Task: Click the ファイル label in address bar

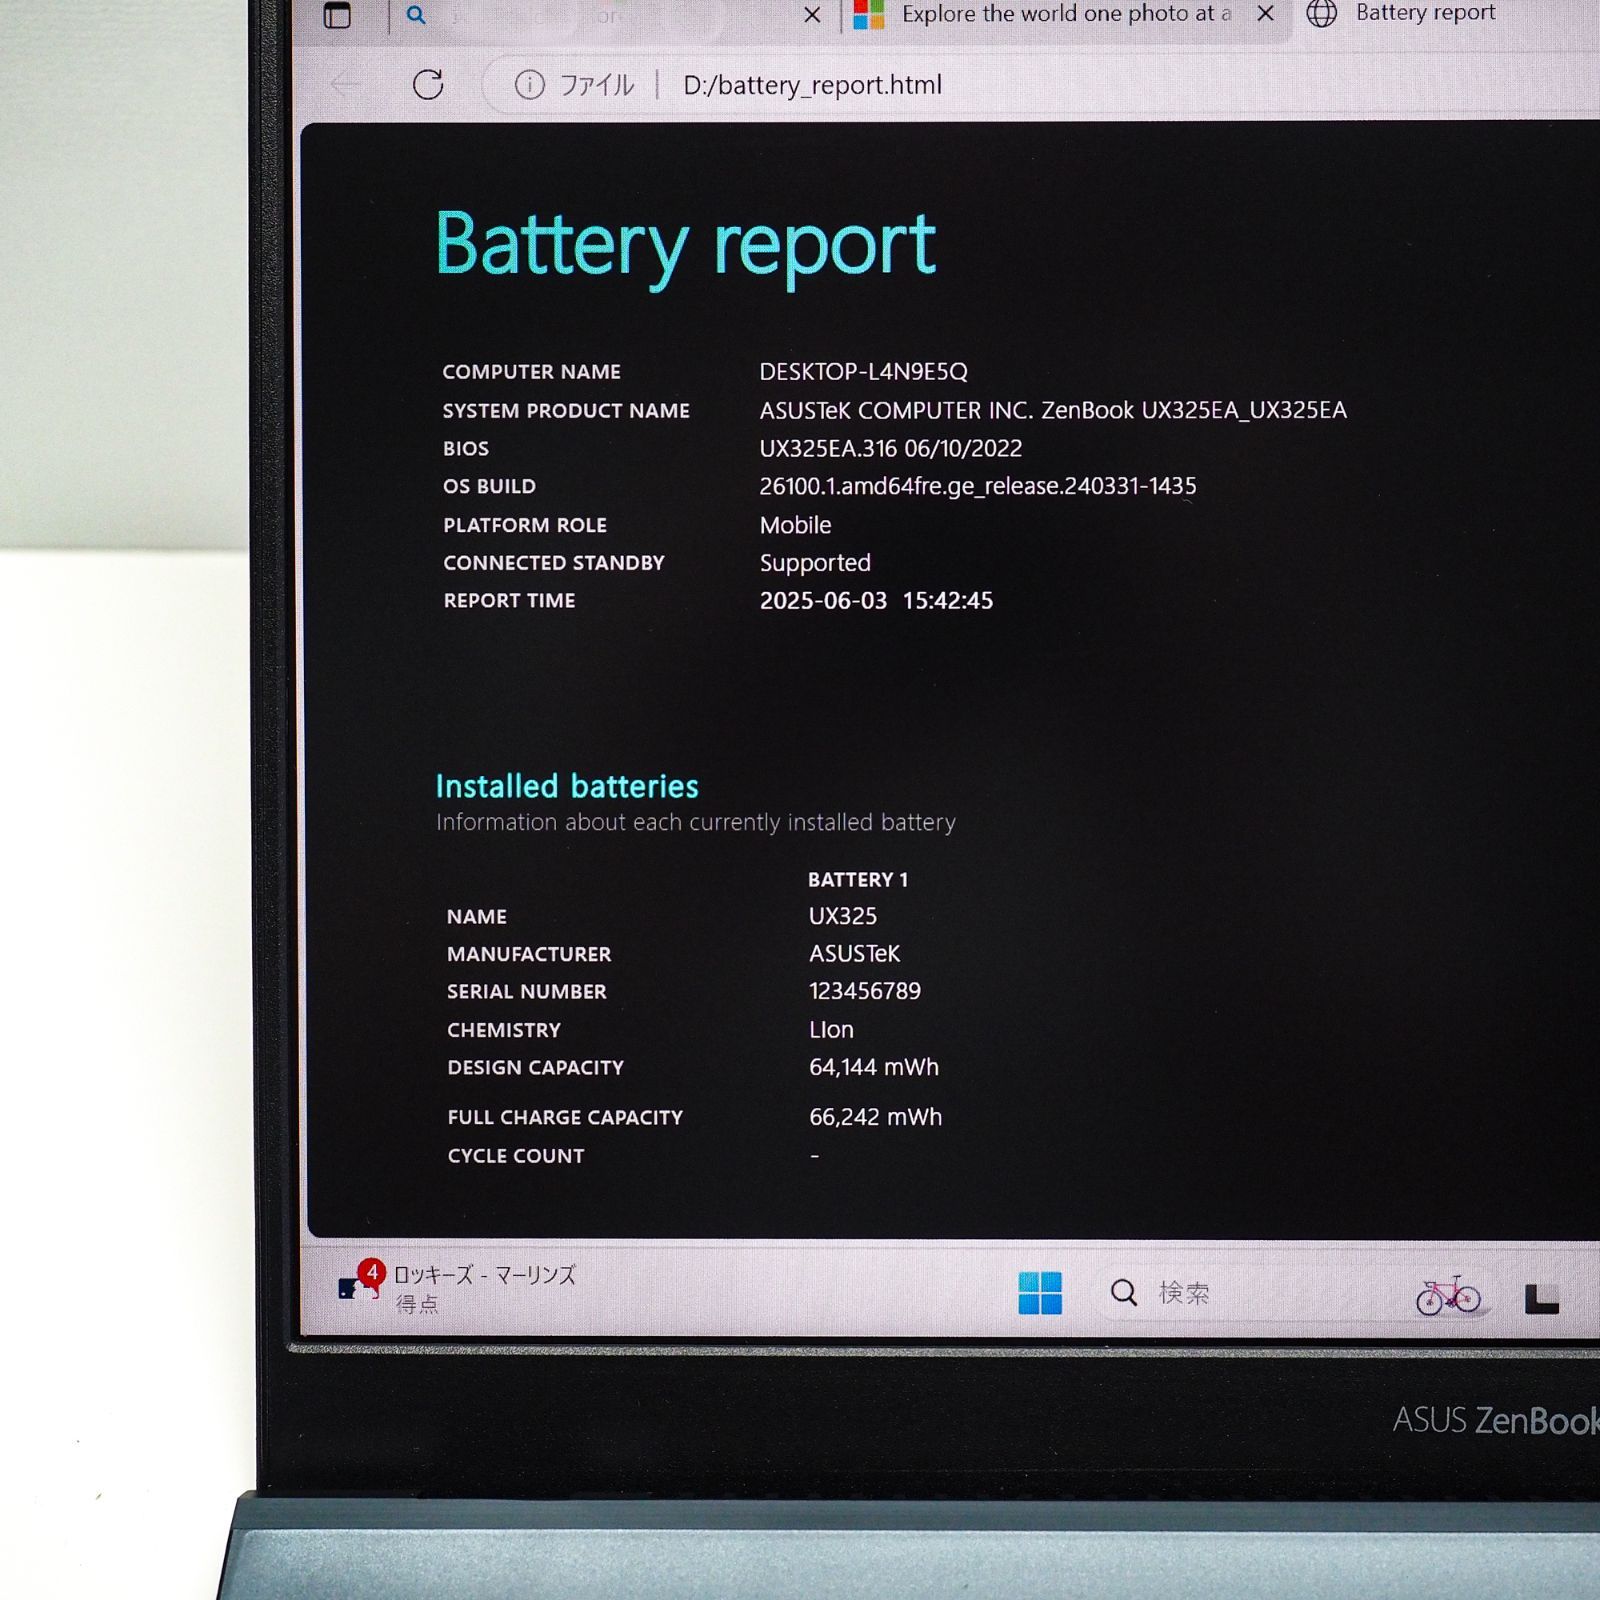Action: tap(596, 85)
